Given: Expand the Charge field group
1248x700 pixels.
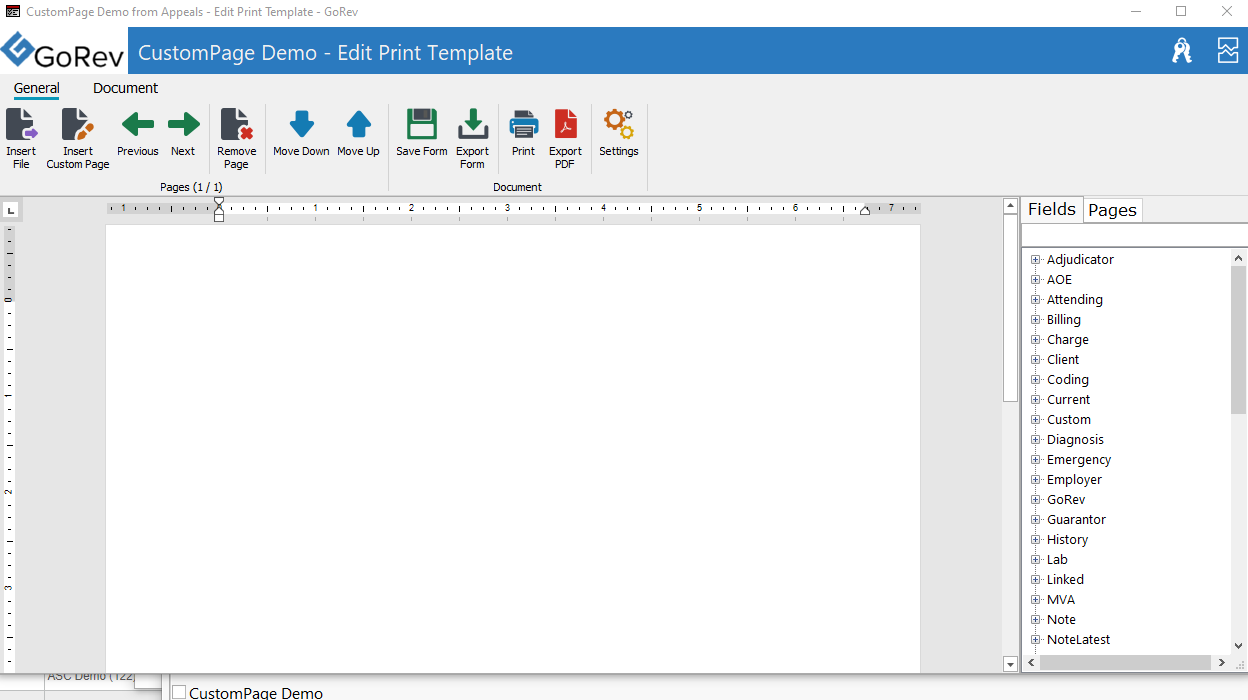Looking at the screenshot, I should pos(1036,340).
